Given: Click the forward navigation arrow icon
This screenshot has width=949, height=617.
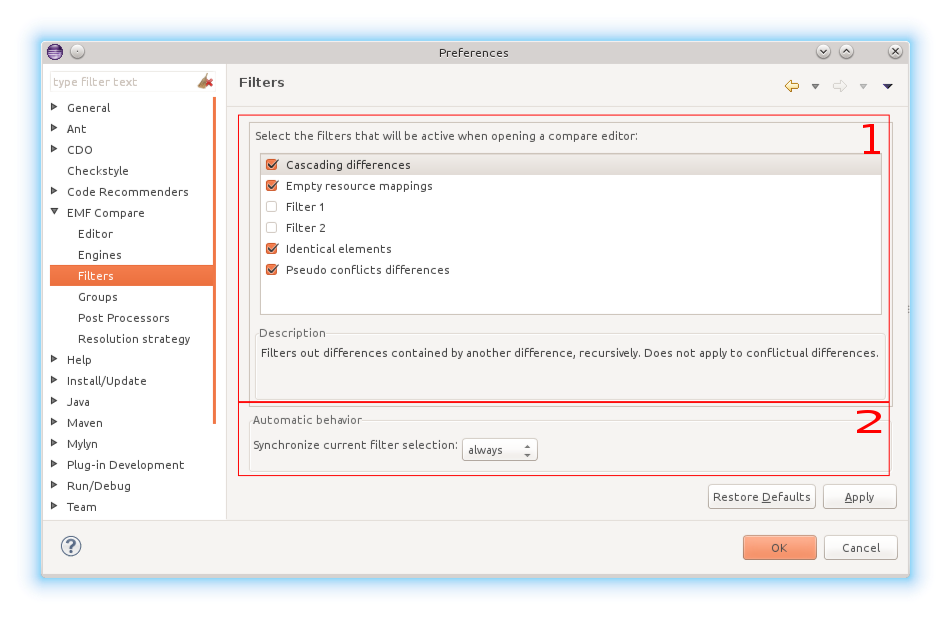Looking at the screenshot, I should pos(840,86).
